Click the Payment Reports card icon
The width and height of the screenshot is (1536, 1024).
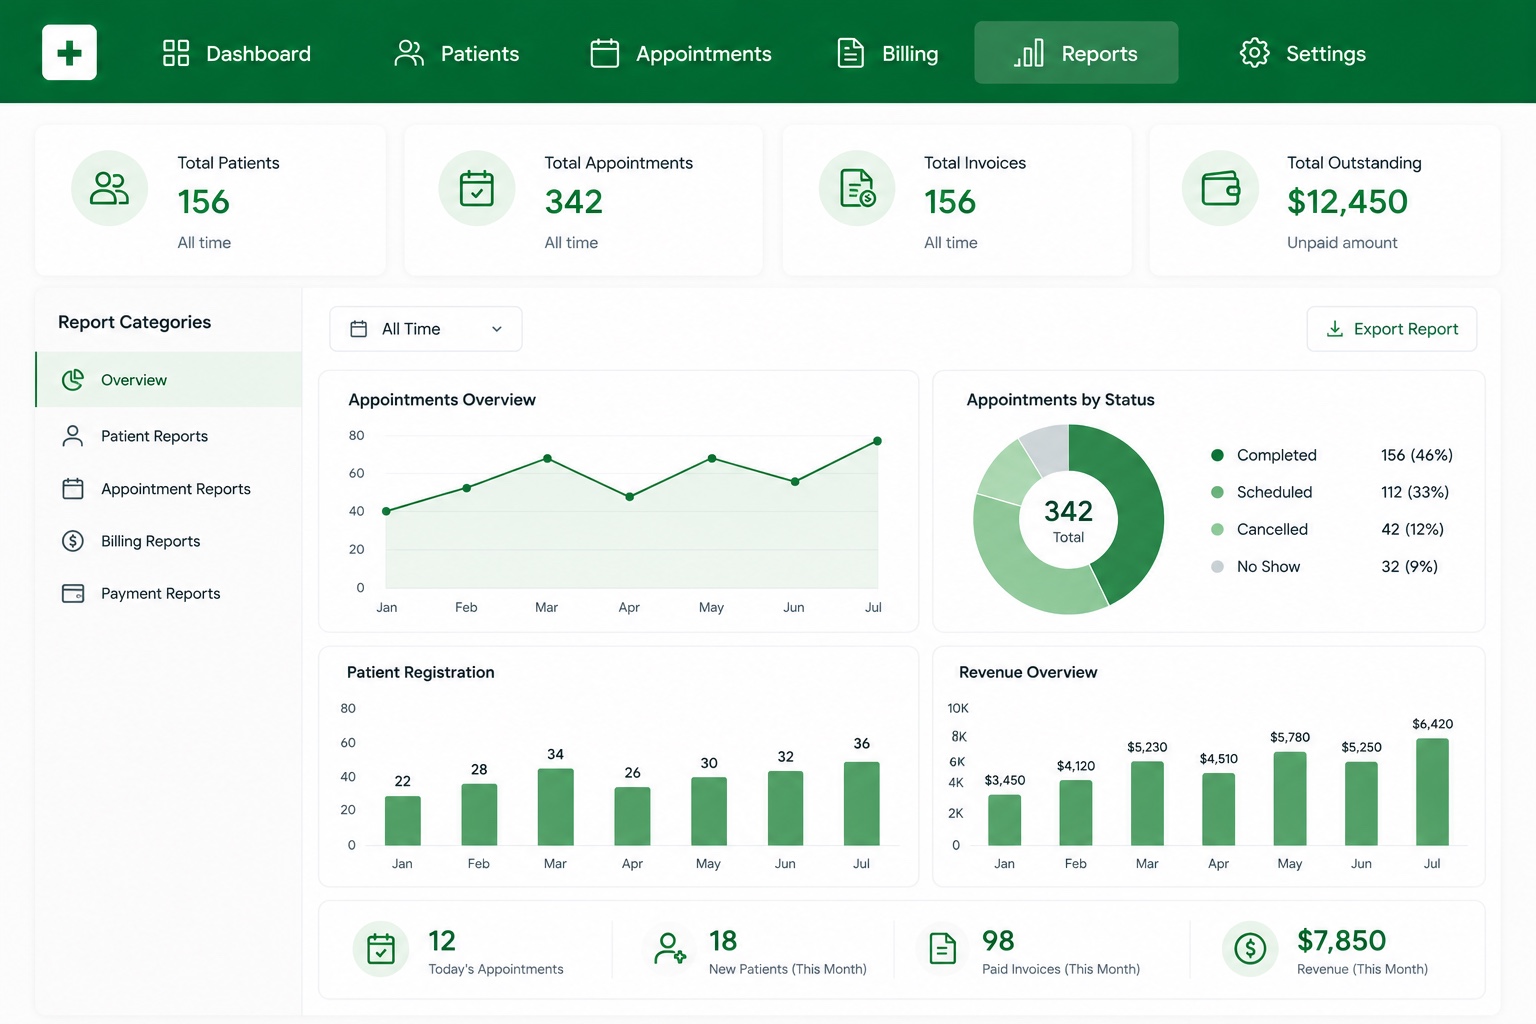coord(73,593)
